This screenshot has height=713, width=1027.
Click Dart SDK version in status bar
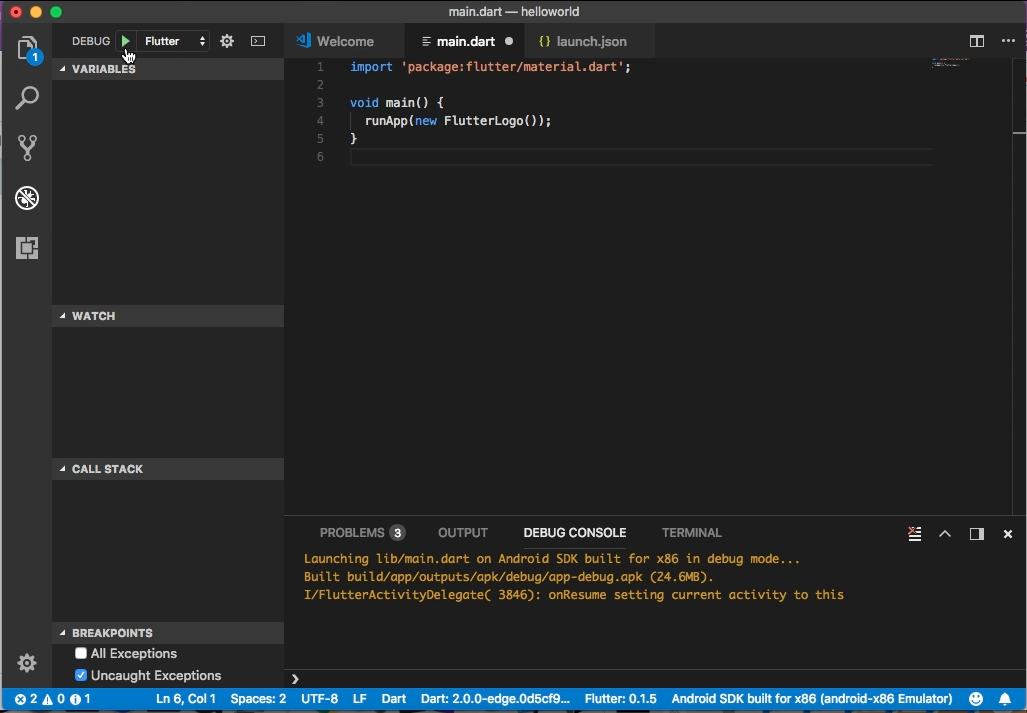pos(495,699)
